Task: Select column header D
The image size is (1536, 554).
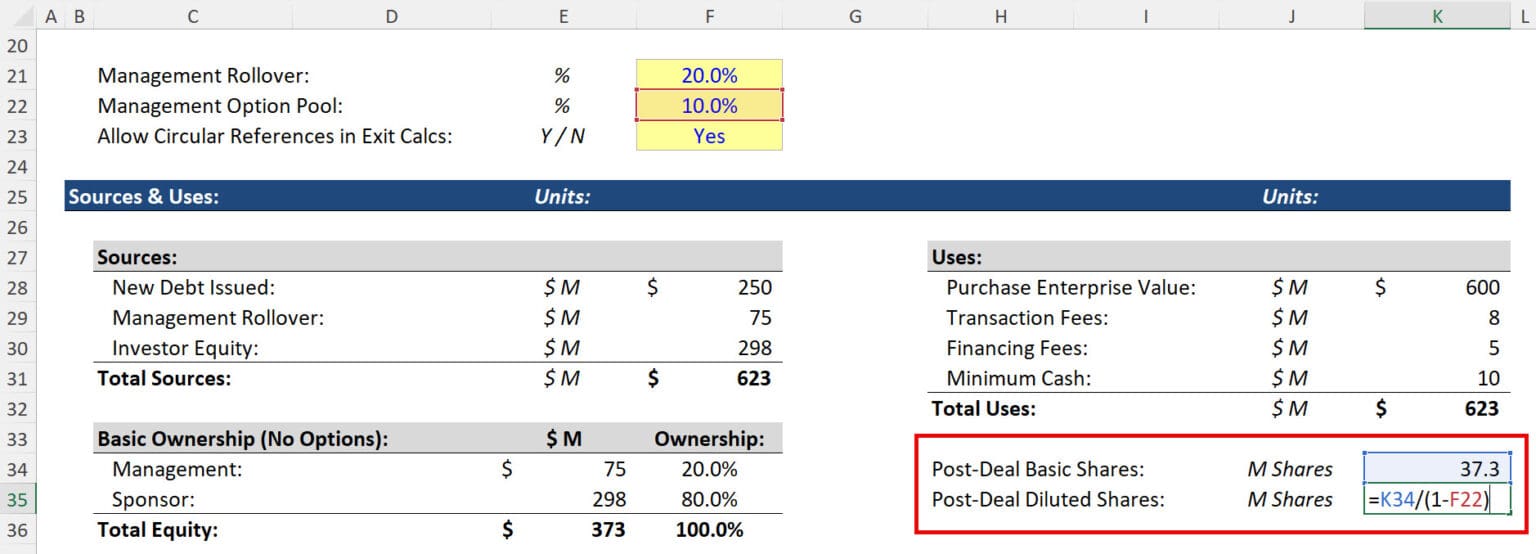Action: tap(390, 16)
